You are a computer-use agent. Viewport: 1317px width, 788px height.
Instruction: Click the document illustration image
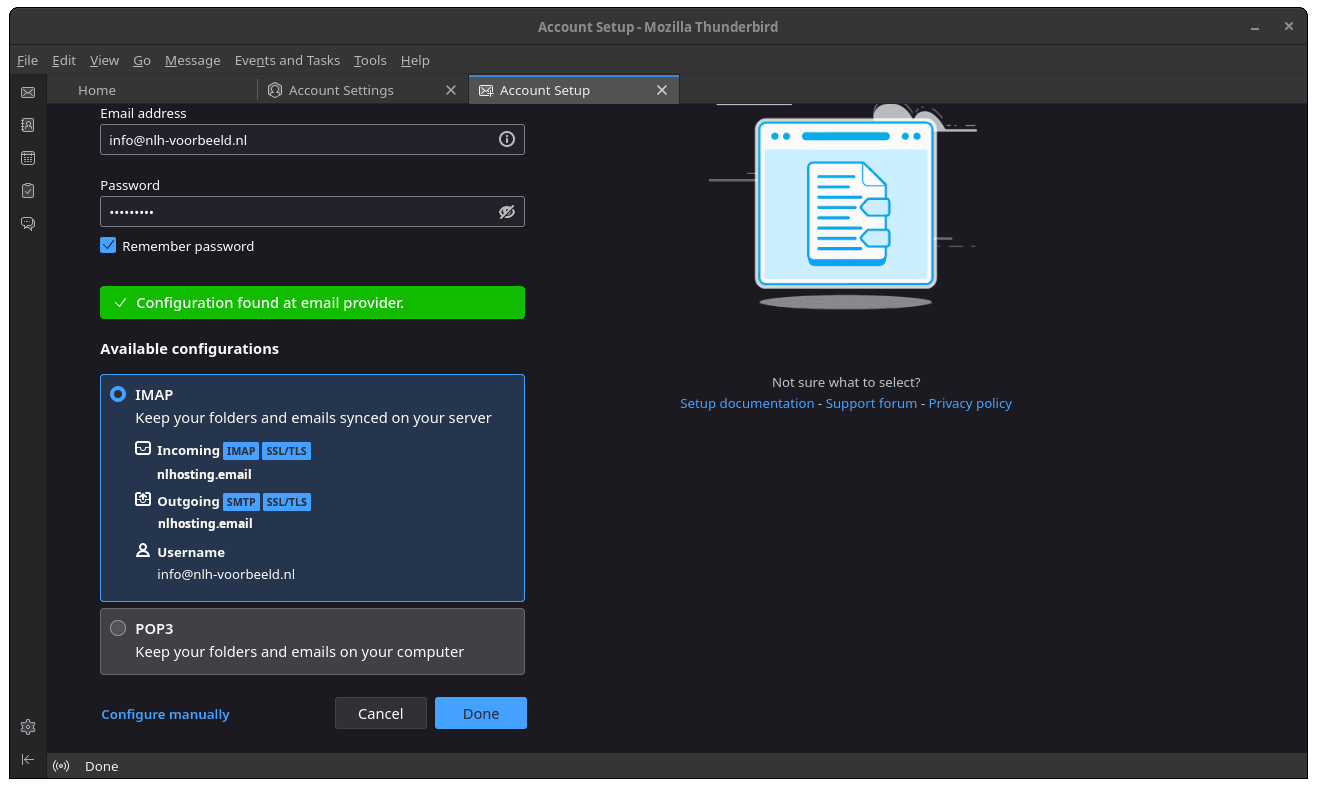(845, 205)
